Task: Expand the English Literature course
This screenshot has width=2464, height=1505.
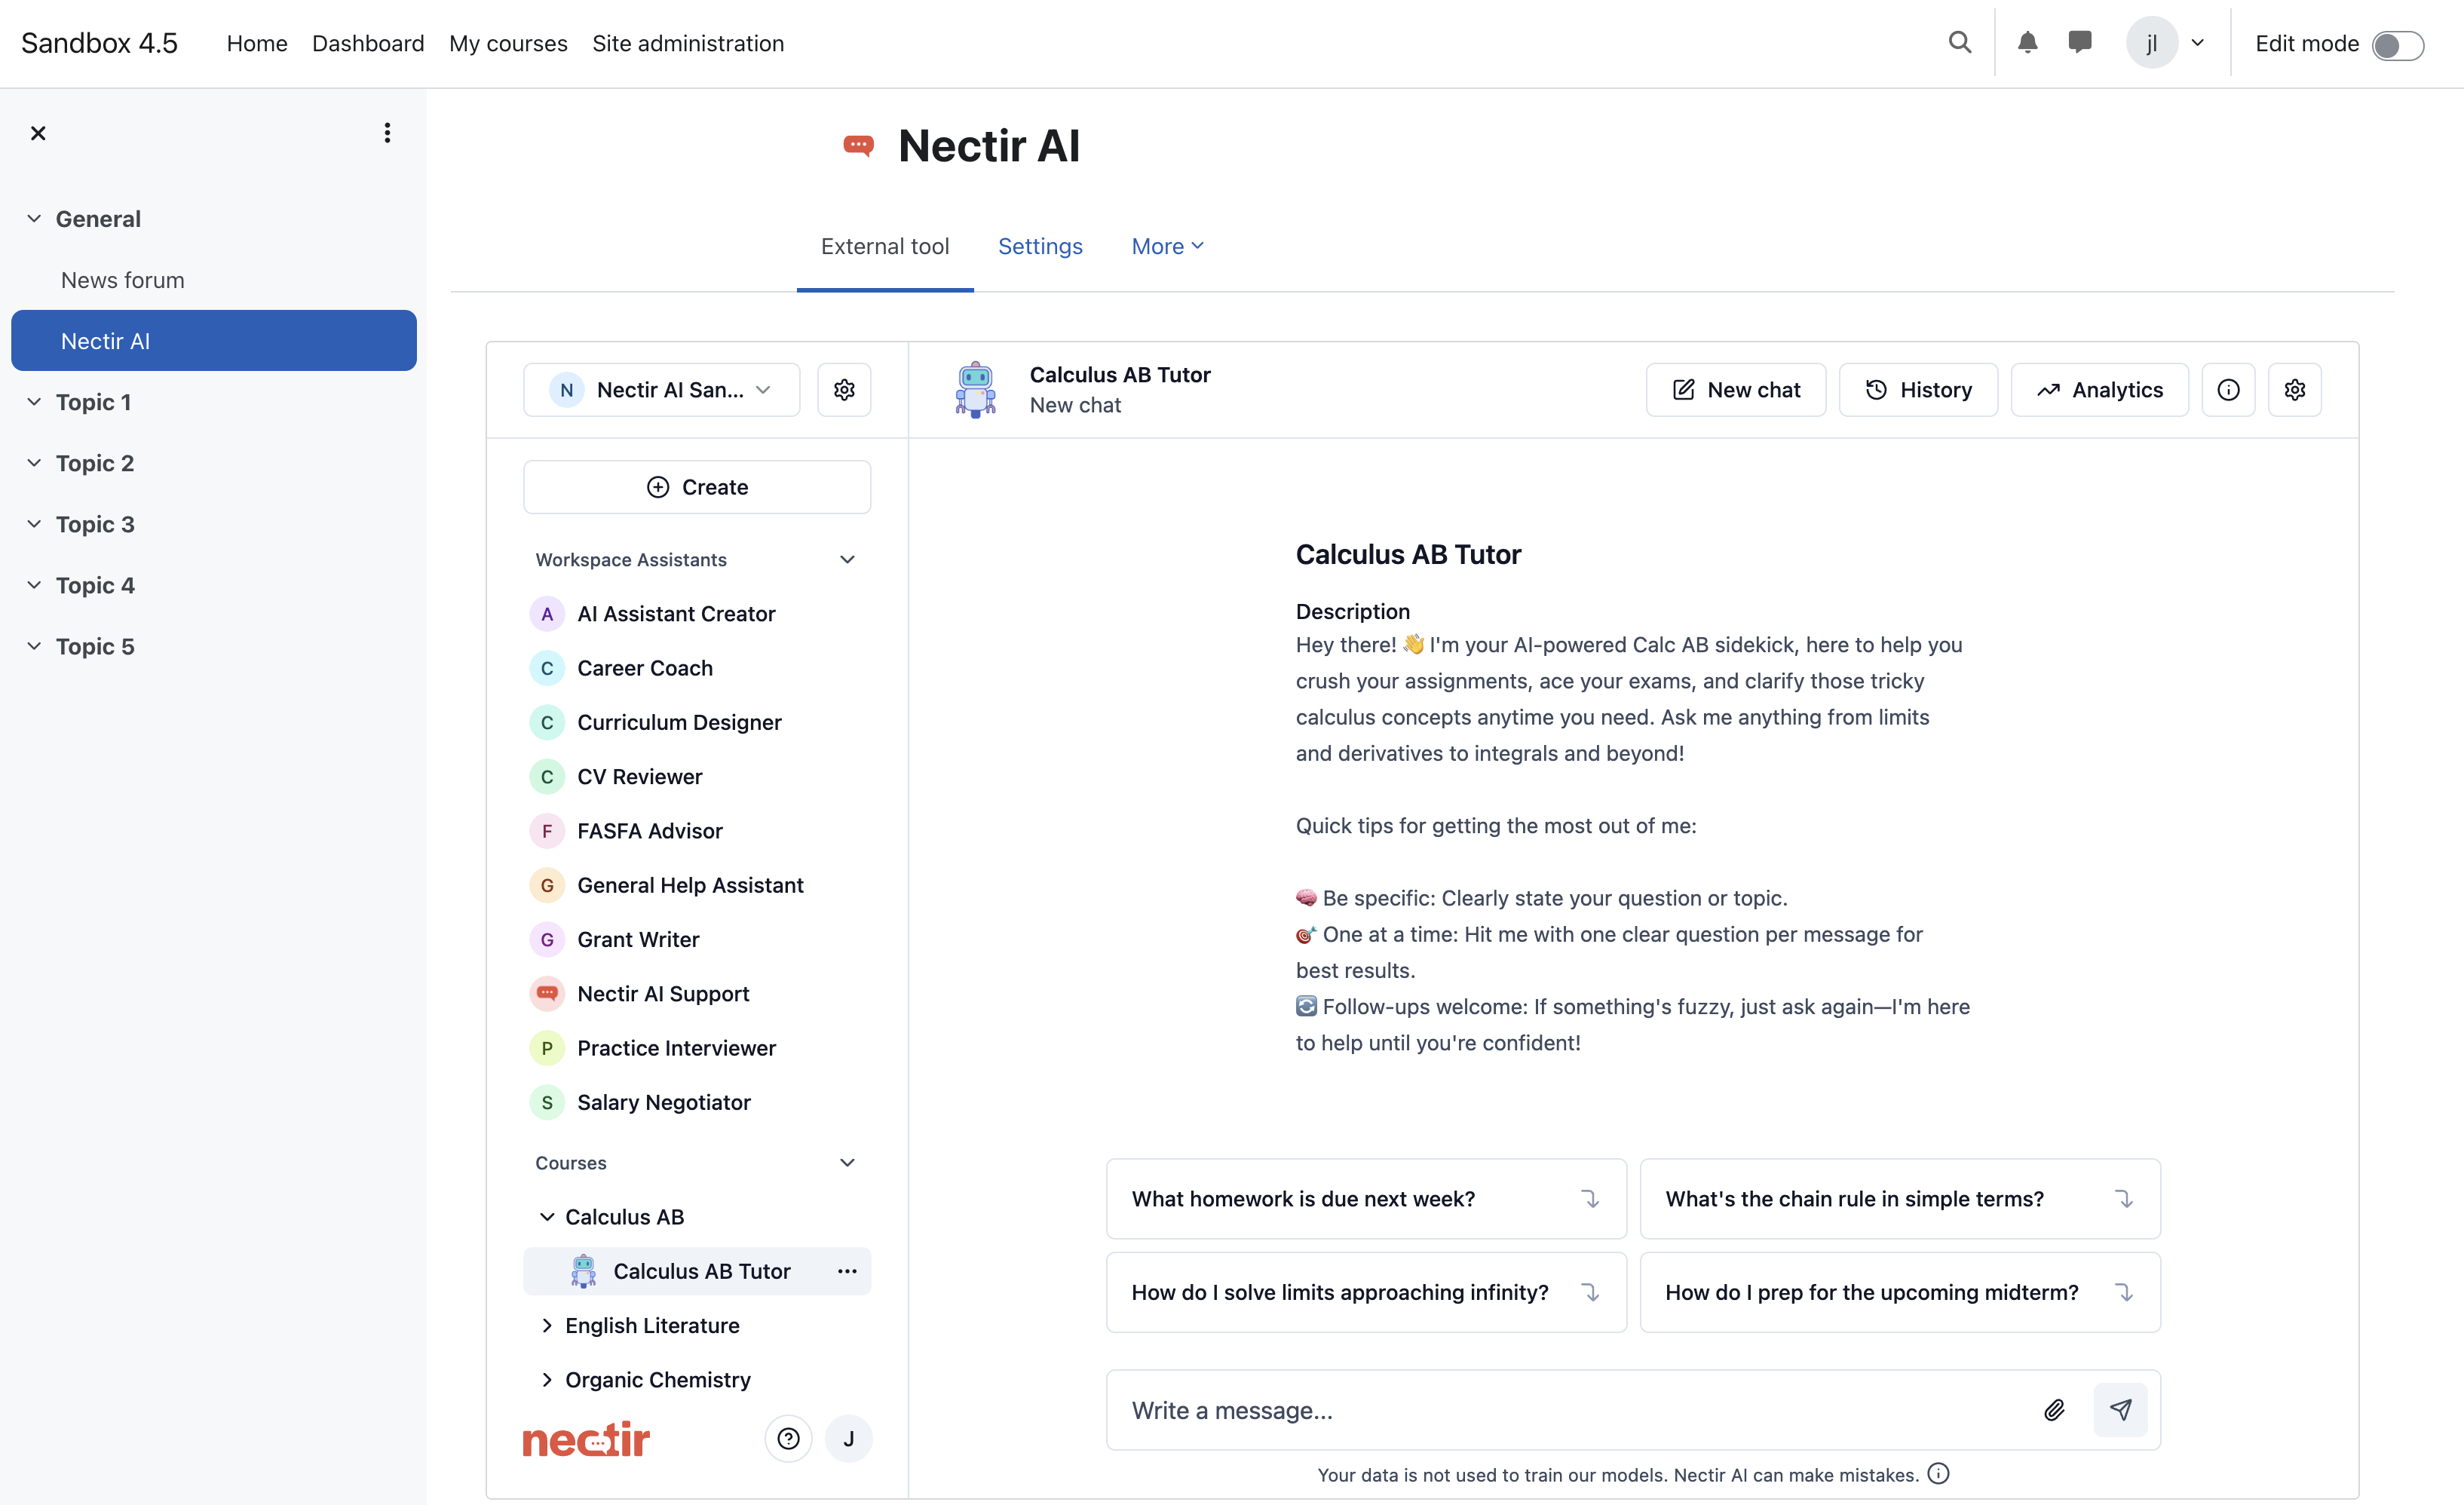Action: click(x=547, y=1326)
